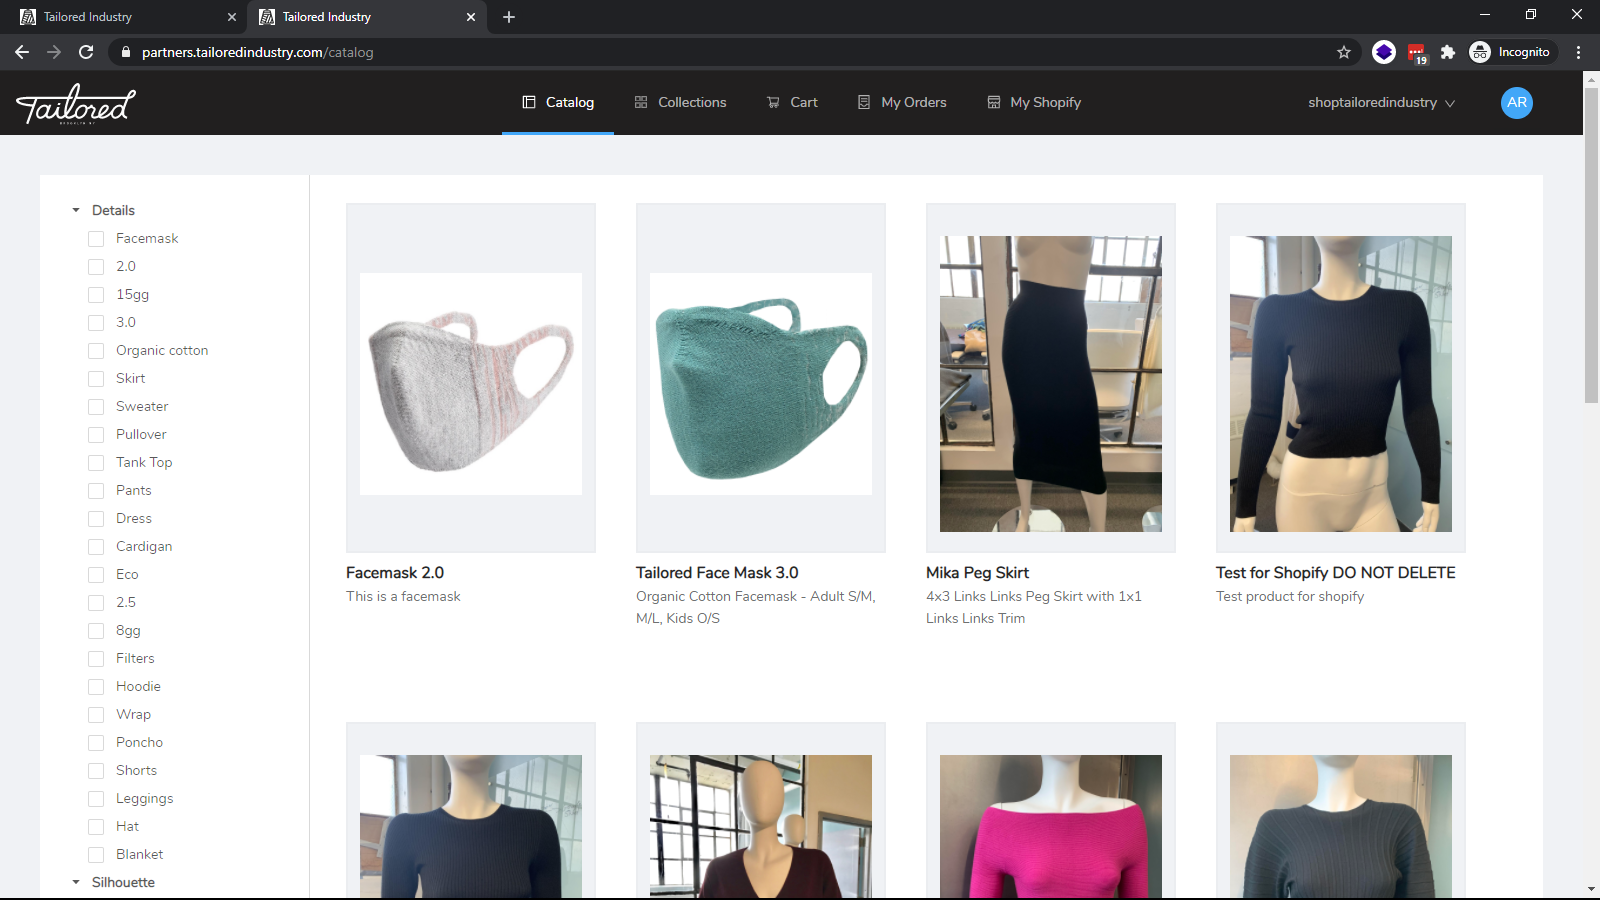Select the Skirt filter checkbox
Screen dimensions: 1600x900
pos(96,379)
